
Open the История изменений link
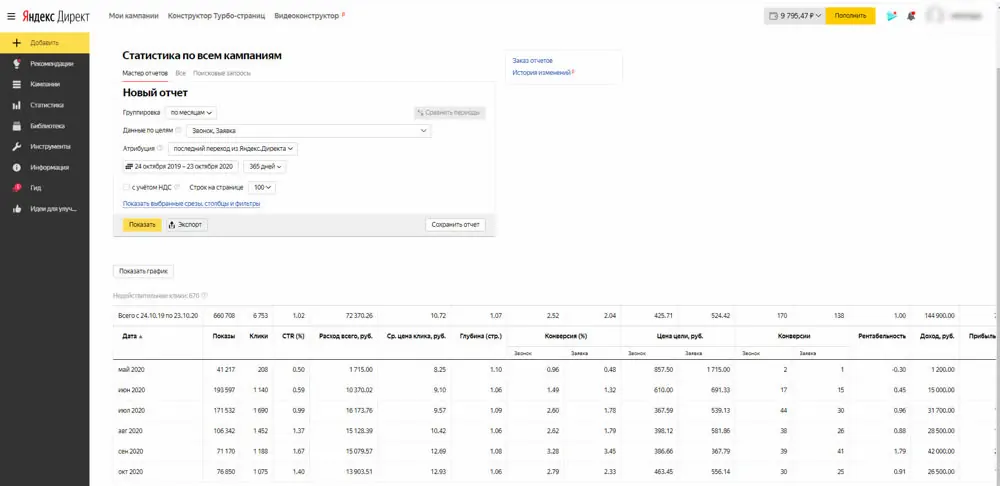click(541, 73)
